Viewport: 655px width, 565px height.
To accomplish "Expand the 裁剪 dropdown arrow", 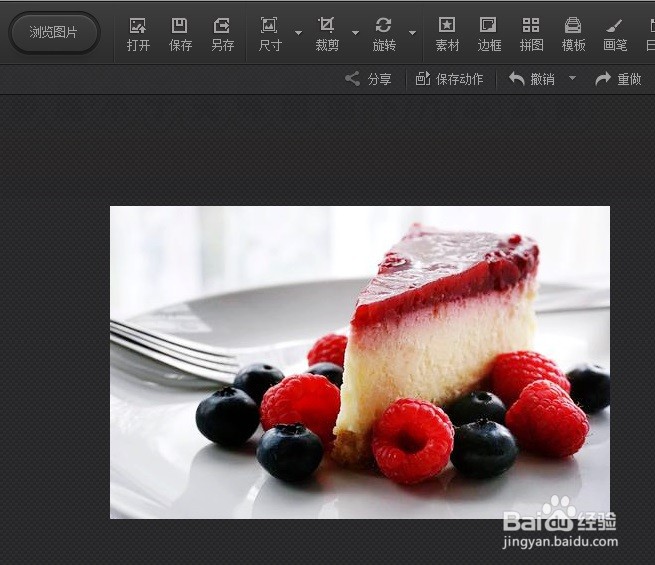I will point(355,33).
